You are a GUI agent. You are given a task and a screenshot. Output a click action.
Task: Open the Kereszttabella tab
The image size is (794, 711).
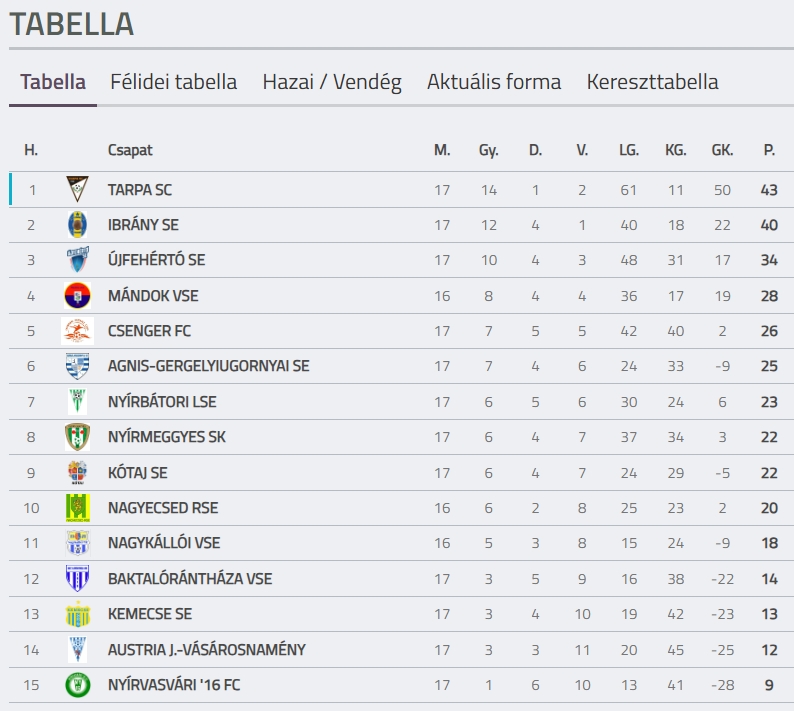[652, 82]
